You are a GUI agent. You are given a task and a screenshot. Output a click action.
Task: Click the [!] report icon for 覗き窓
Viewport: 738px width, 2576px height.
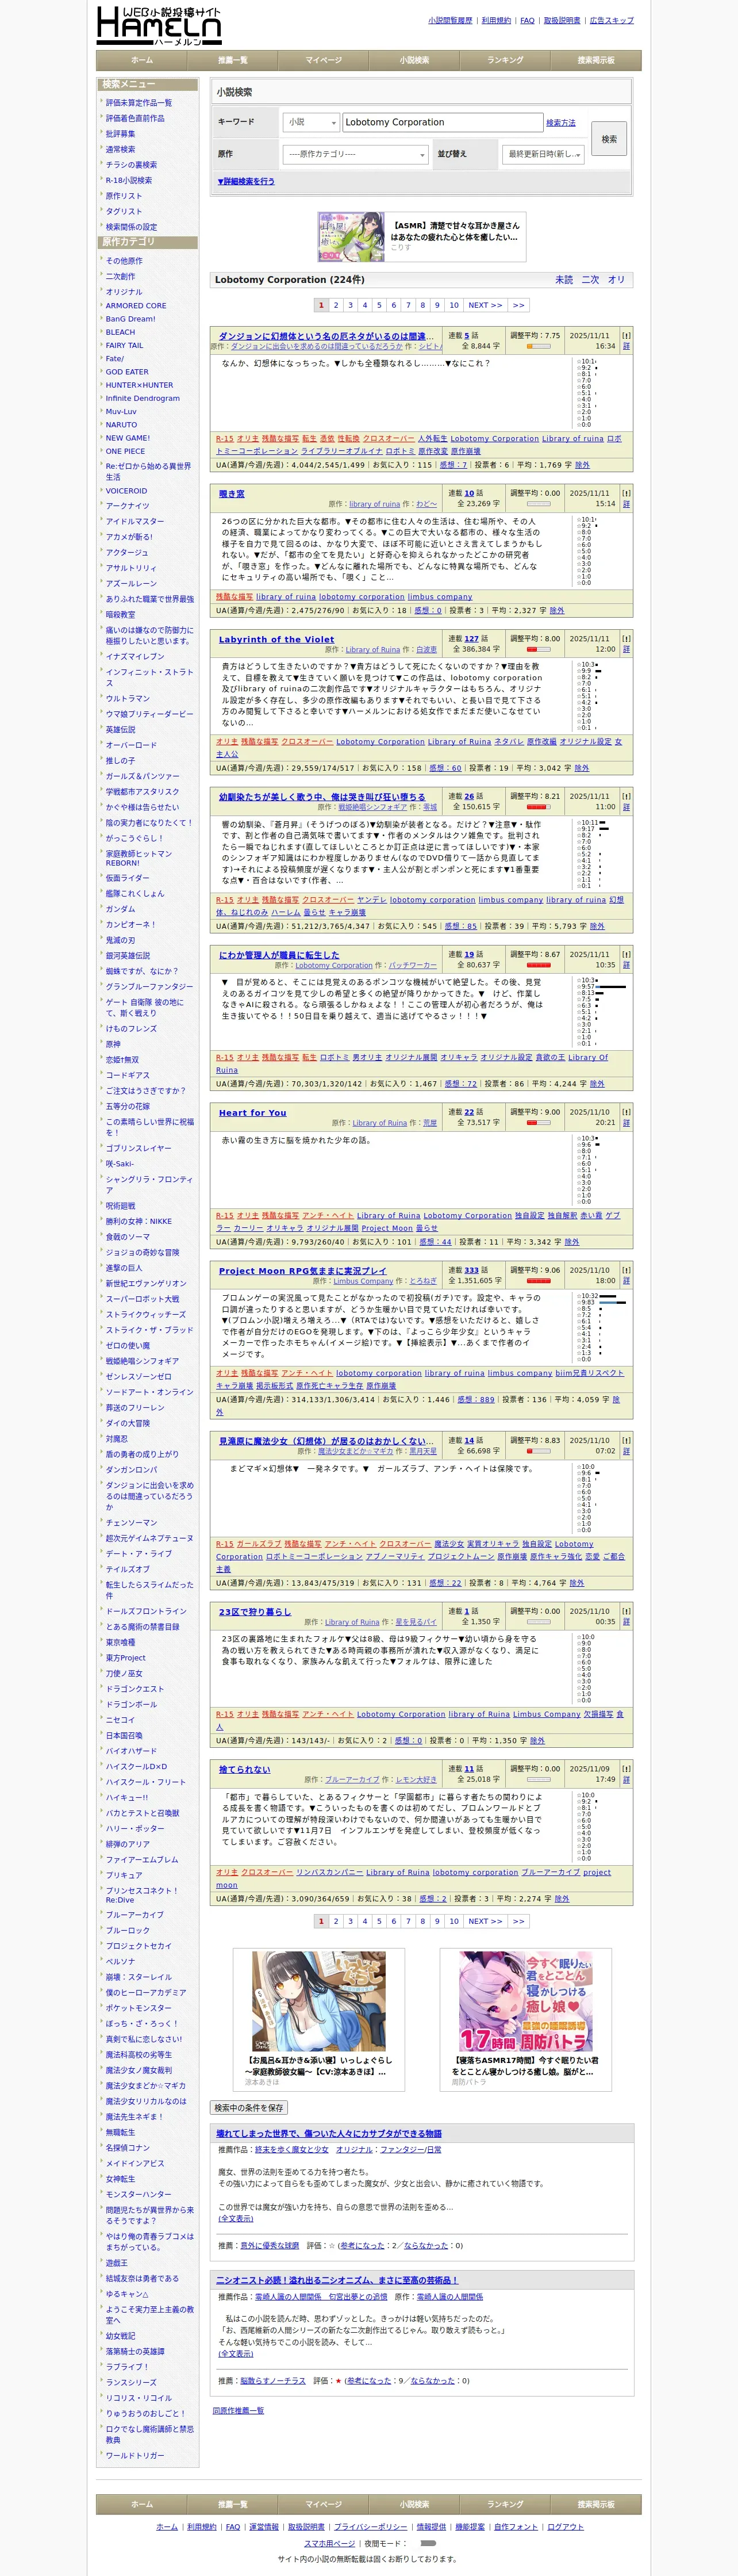626,493
